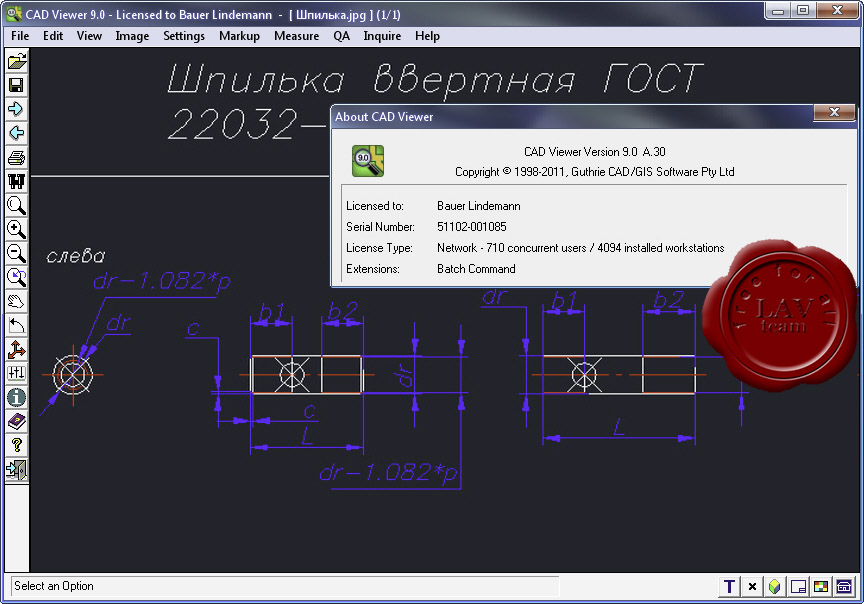Click the X marker button in status bar
864x604 pixels.
click(752, 586)
